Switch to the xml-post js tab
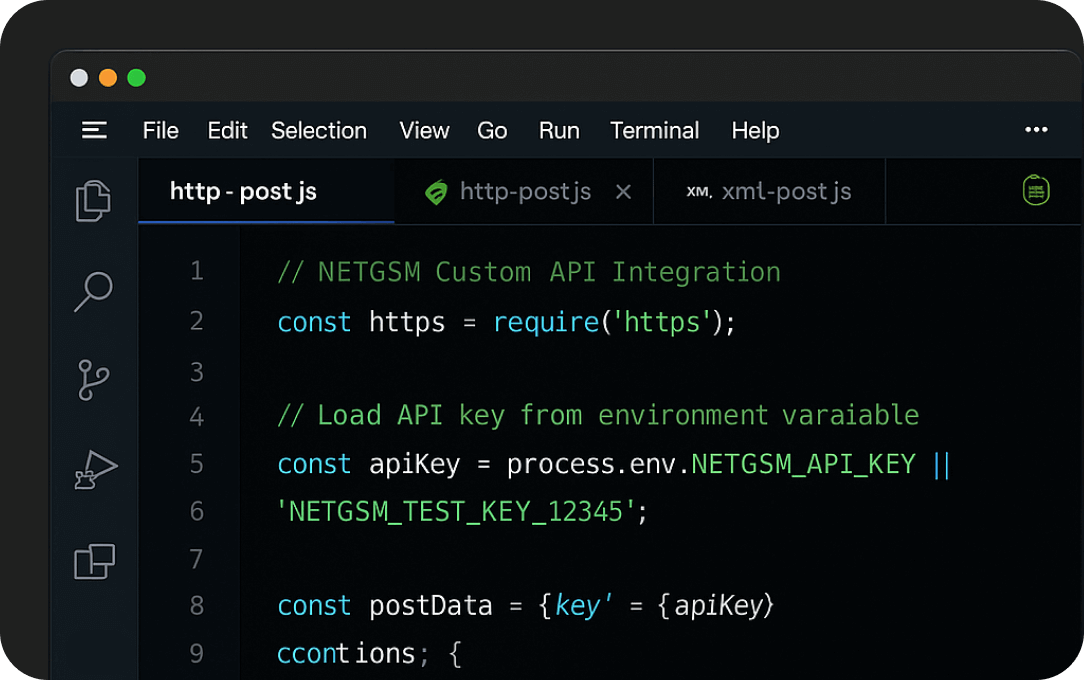The height and width of the screenshot is (680, 1084). tap(769, 191)
